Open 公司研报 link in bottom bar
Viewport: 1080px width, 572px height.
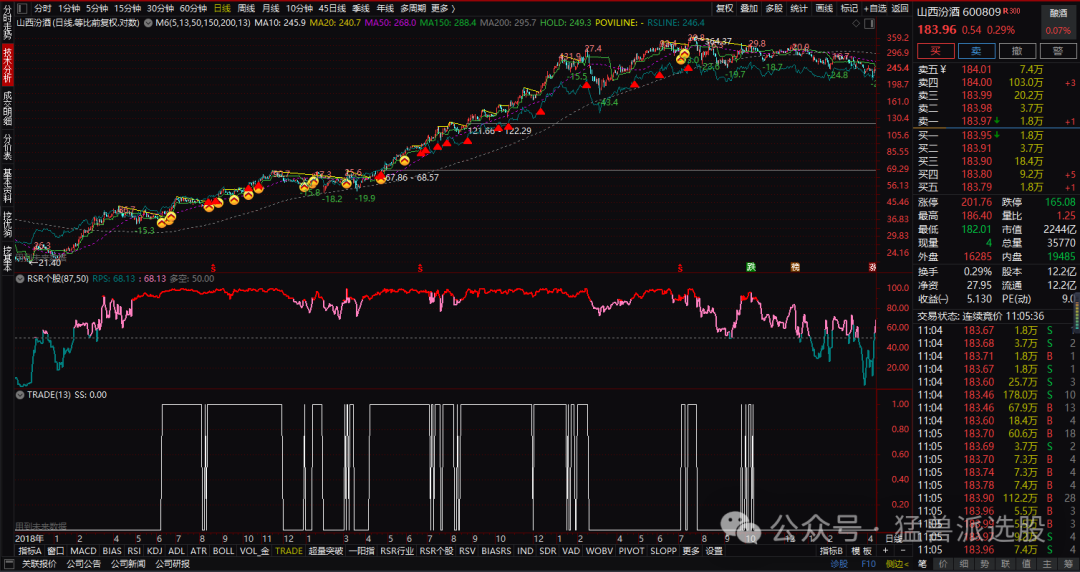coord(172,564)
